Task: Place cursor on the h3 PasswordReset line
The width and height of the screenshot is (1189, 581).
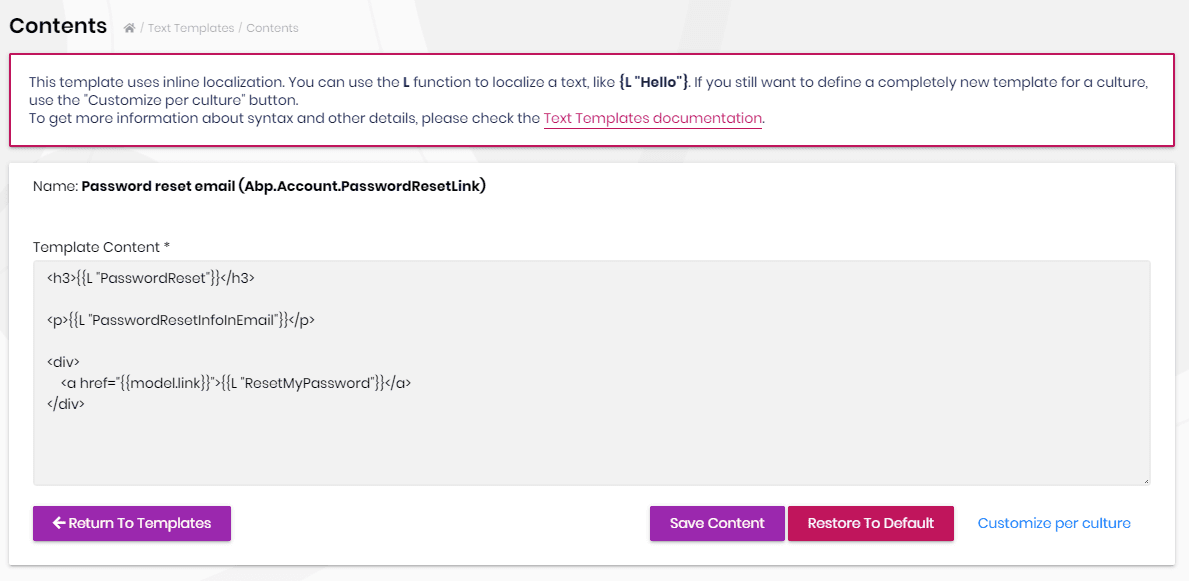Action: 157,277
